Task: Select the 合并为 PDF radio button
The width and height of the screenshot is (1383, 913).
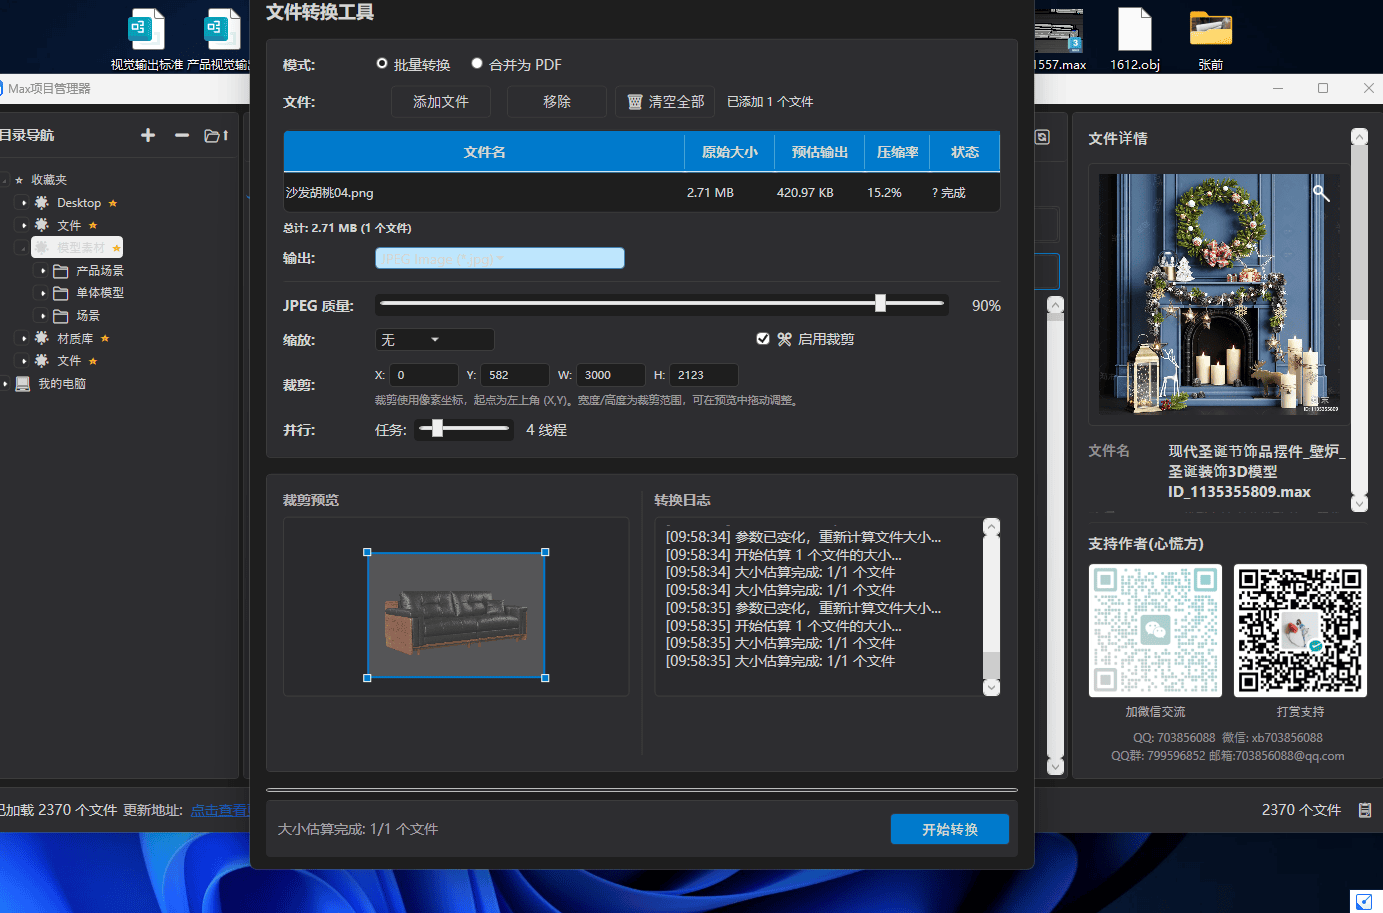Action: 477,64
